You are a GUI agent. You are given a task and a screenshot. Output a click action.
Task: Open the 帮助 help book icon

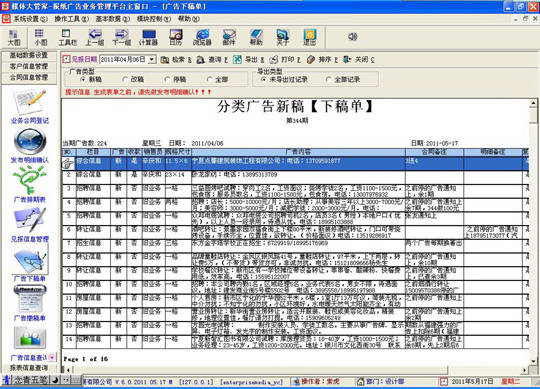pos(256,38)
